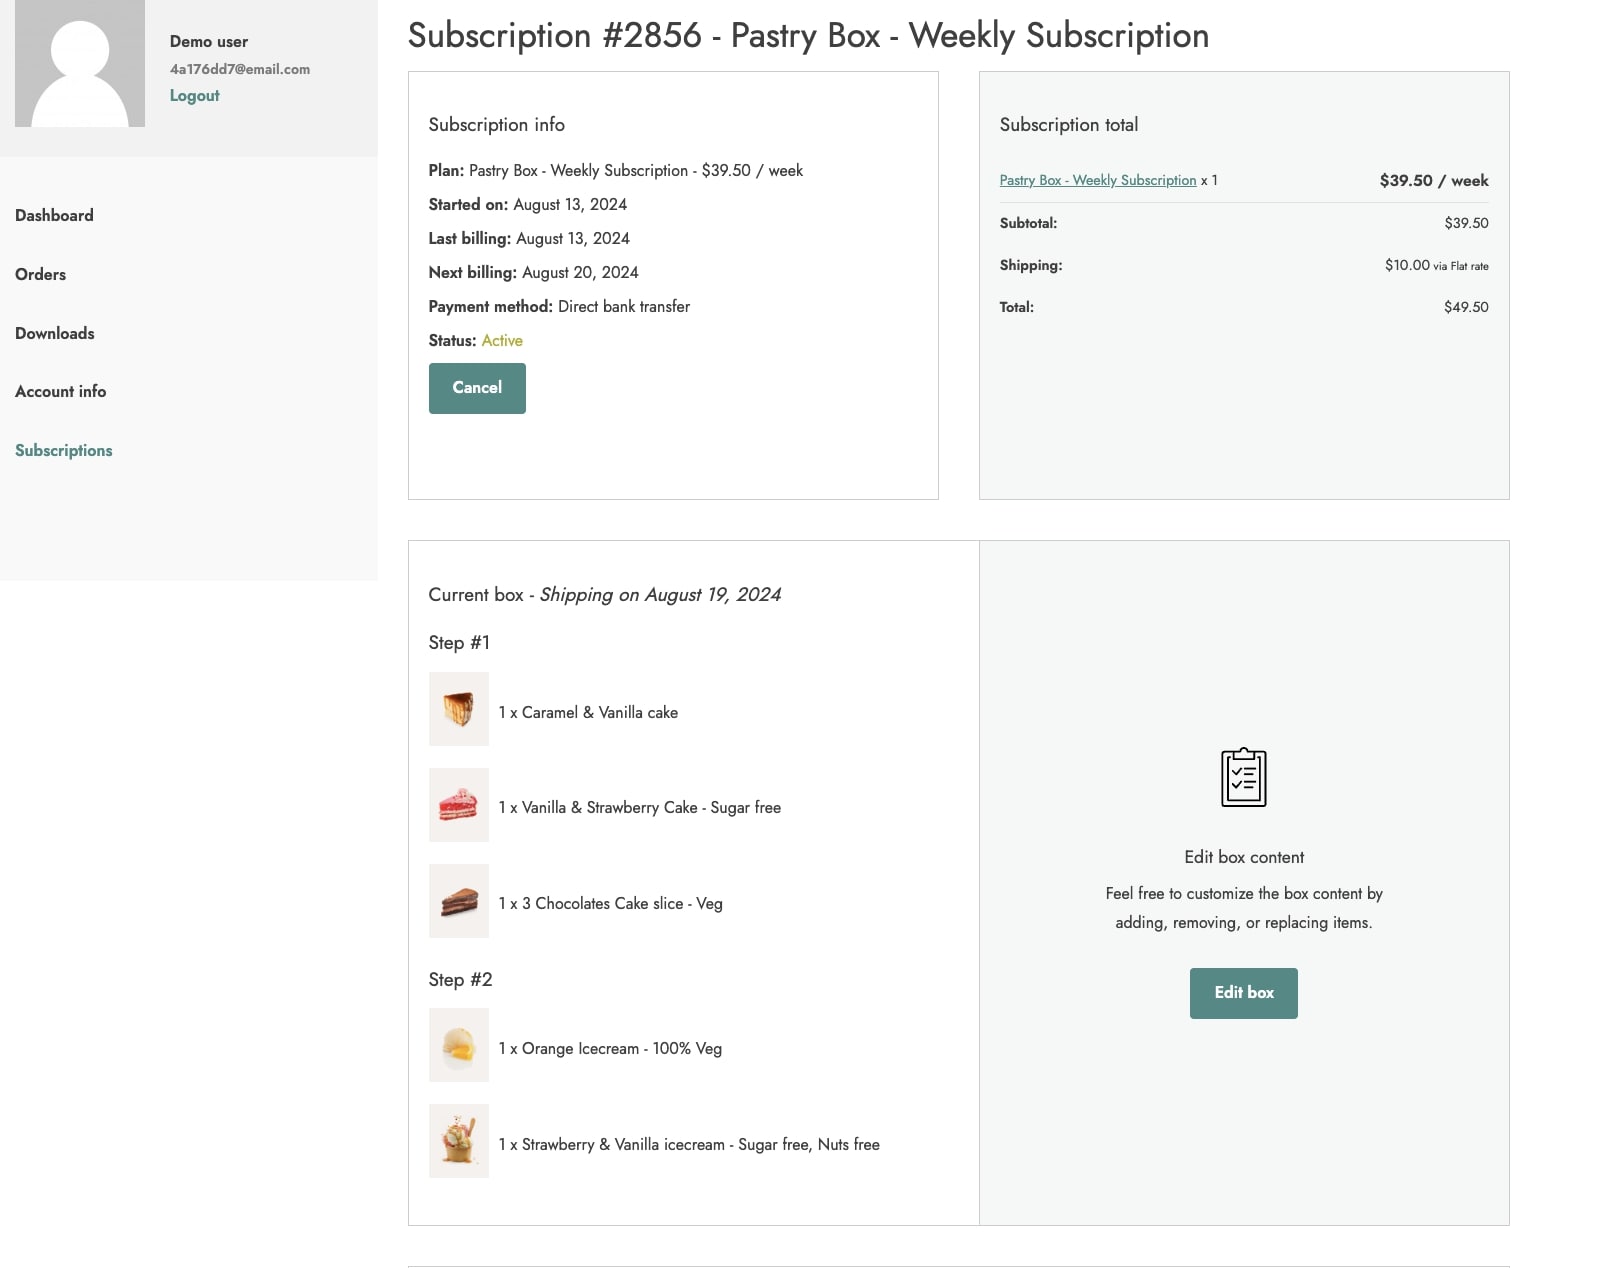Click the Subscription #2856 page heading
Viewport: 1598px width, 1268px height.
click(x=808, y=36)
